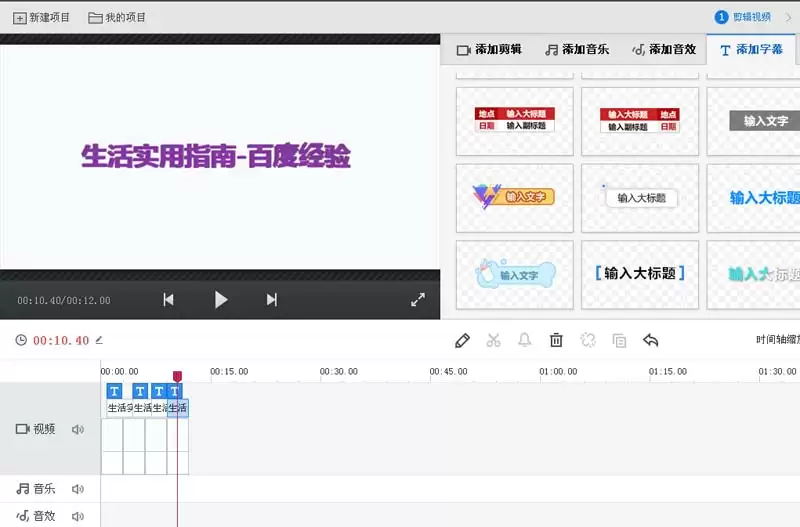800x527 pixels.
Task: Select the first 生活 subtitle clip
Action: click(x=120, y=408)
